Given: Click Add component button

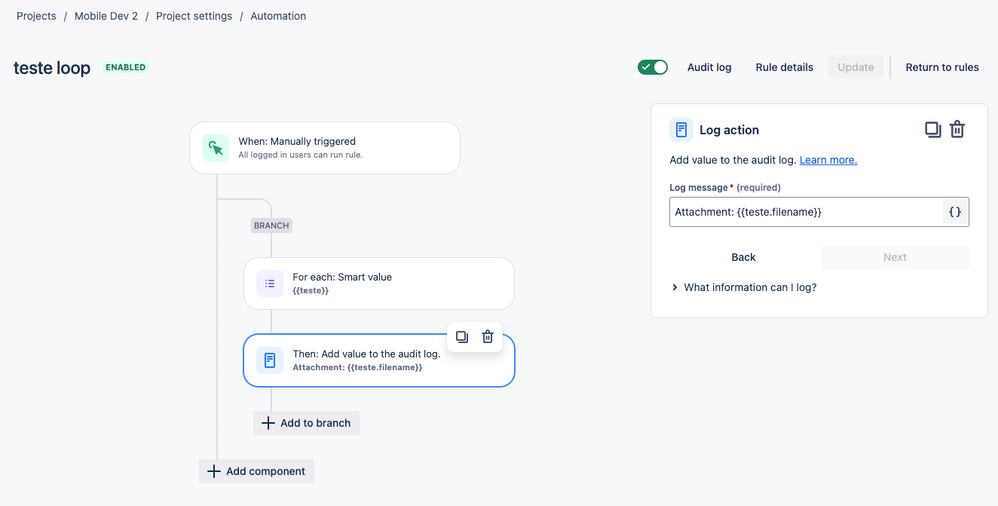Looking at the screenshot, I should point(257,471).
